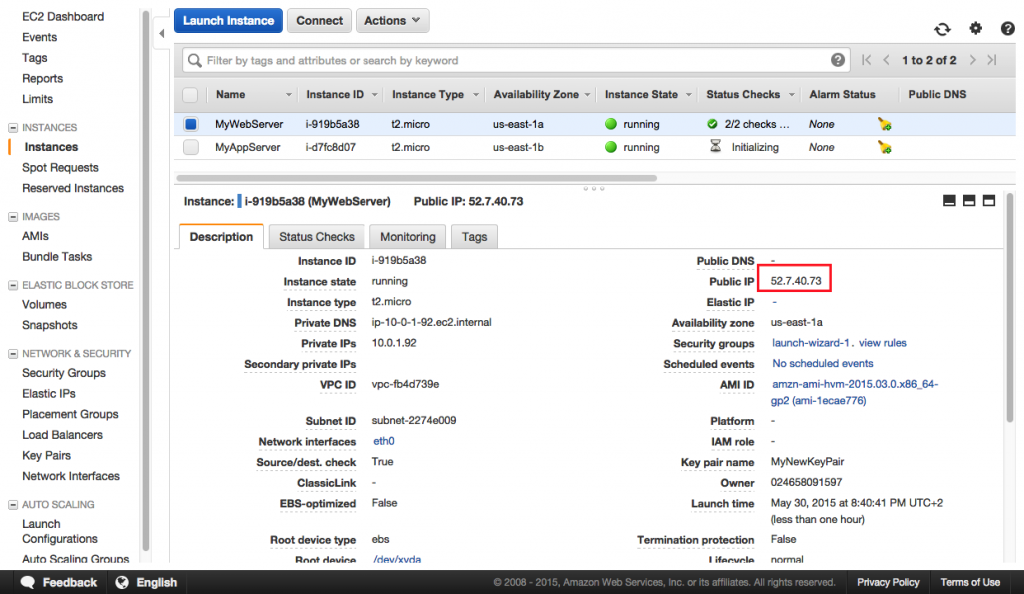Click alarm icon for MyAppServer row
The height and width of the screenshot is (594, 1024).
pos(884,148)
